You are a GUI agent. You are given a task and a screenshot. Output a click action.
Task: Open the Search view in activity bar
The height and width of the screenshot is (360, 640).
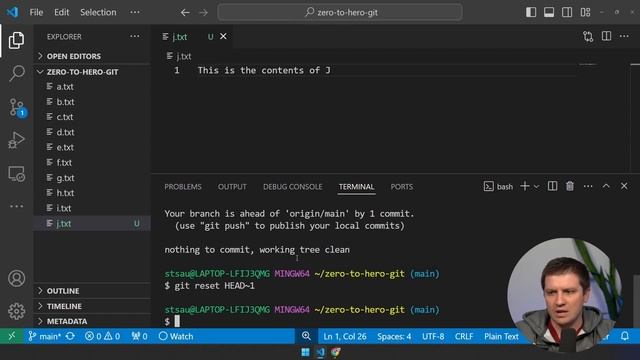(x=16, y=73)
